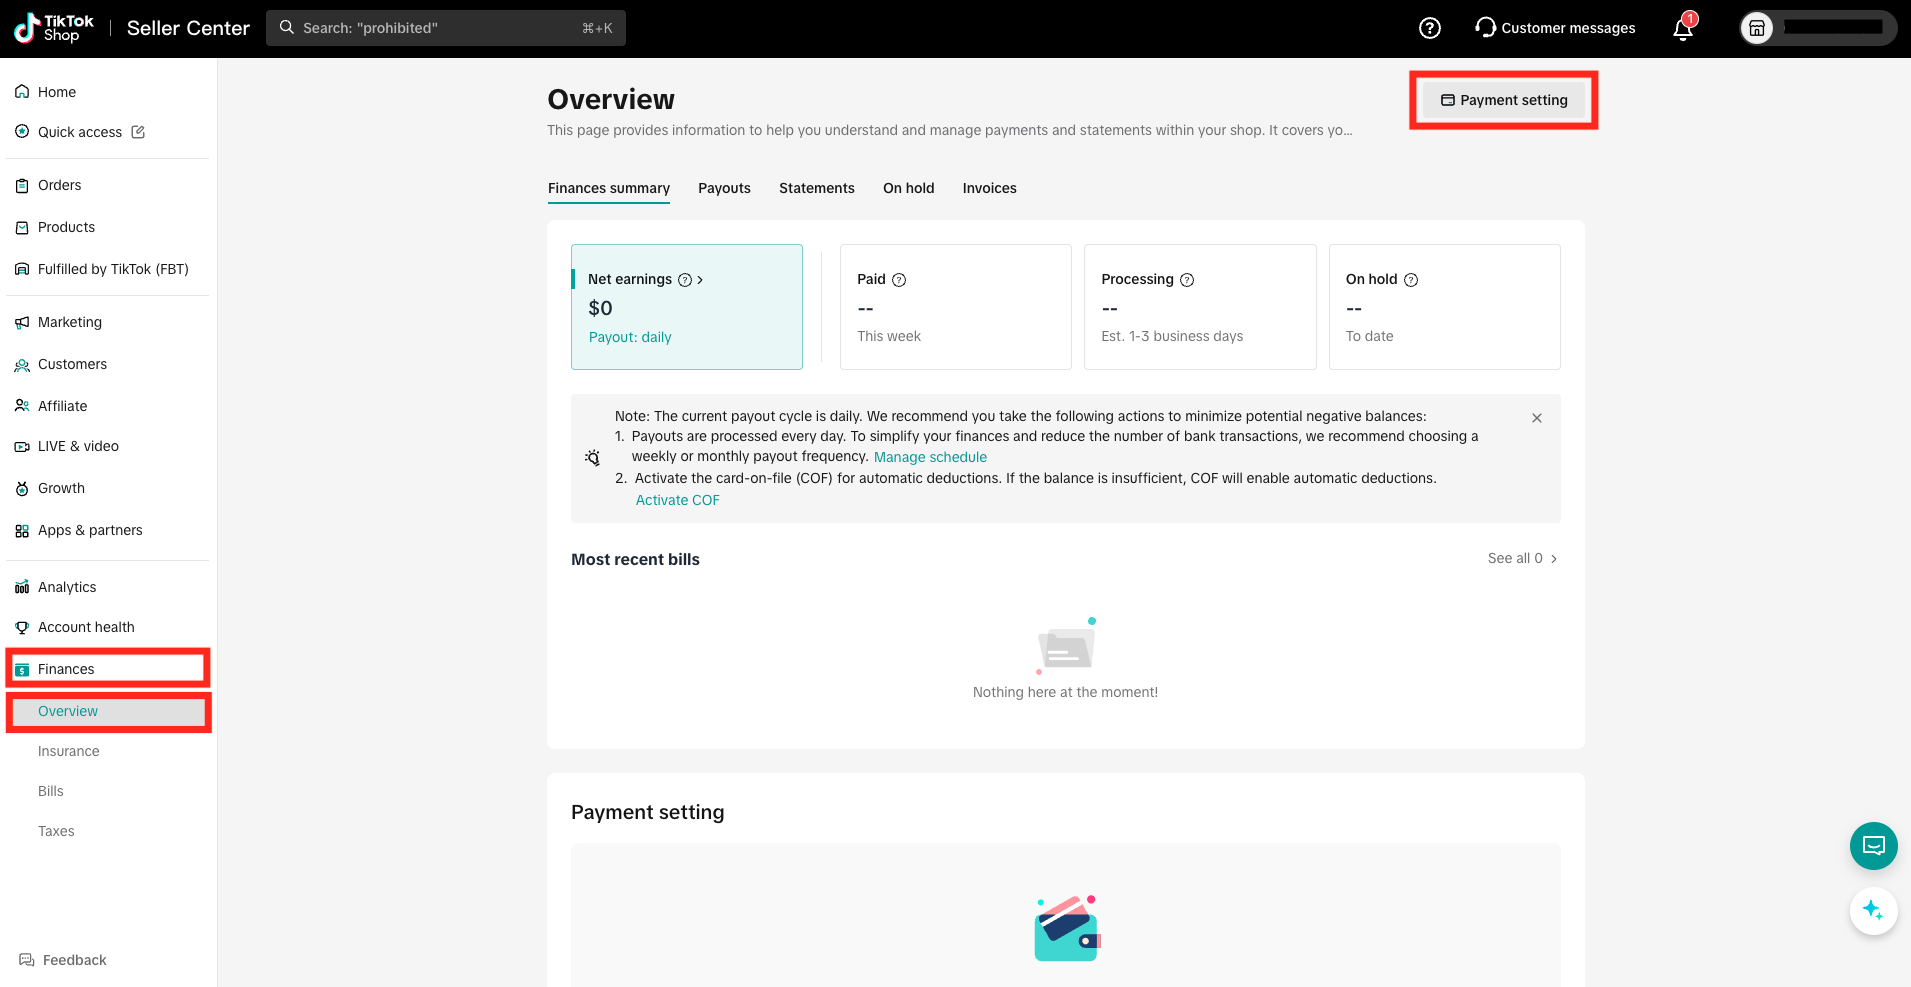This screenshot has width=1911, height=987.
Task: Expand Net earnings details chevron
Action: click(700, 280)
